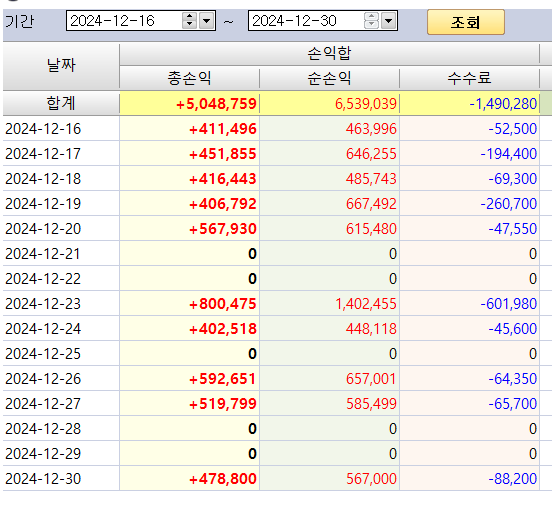Select the 2024-12-28 date row
The height and width of the screenshot is (510, 552).
[x=43, y=429]
